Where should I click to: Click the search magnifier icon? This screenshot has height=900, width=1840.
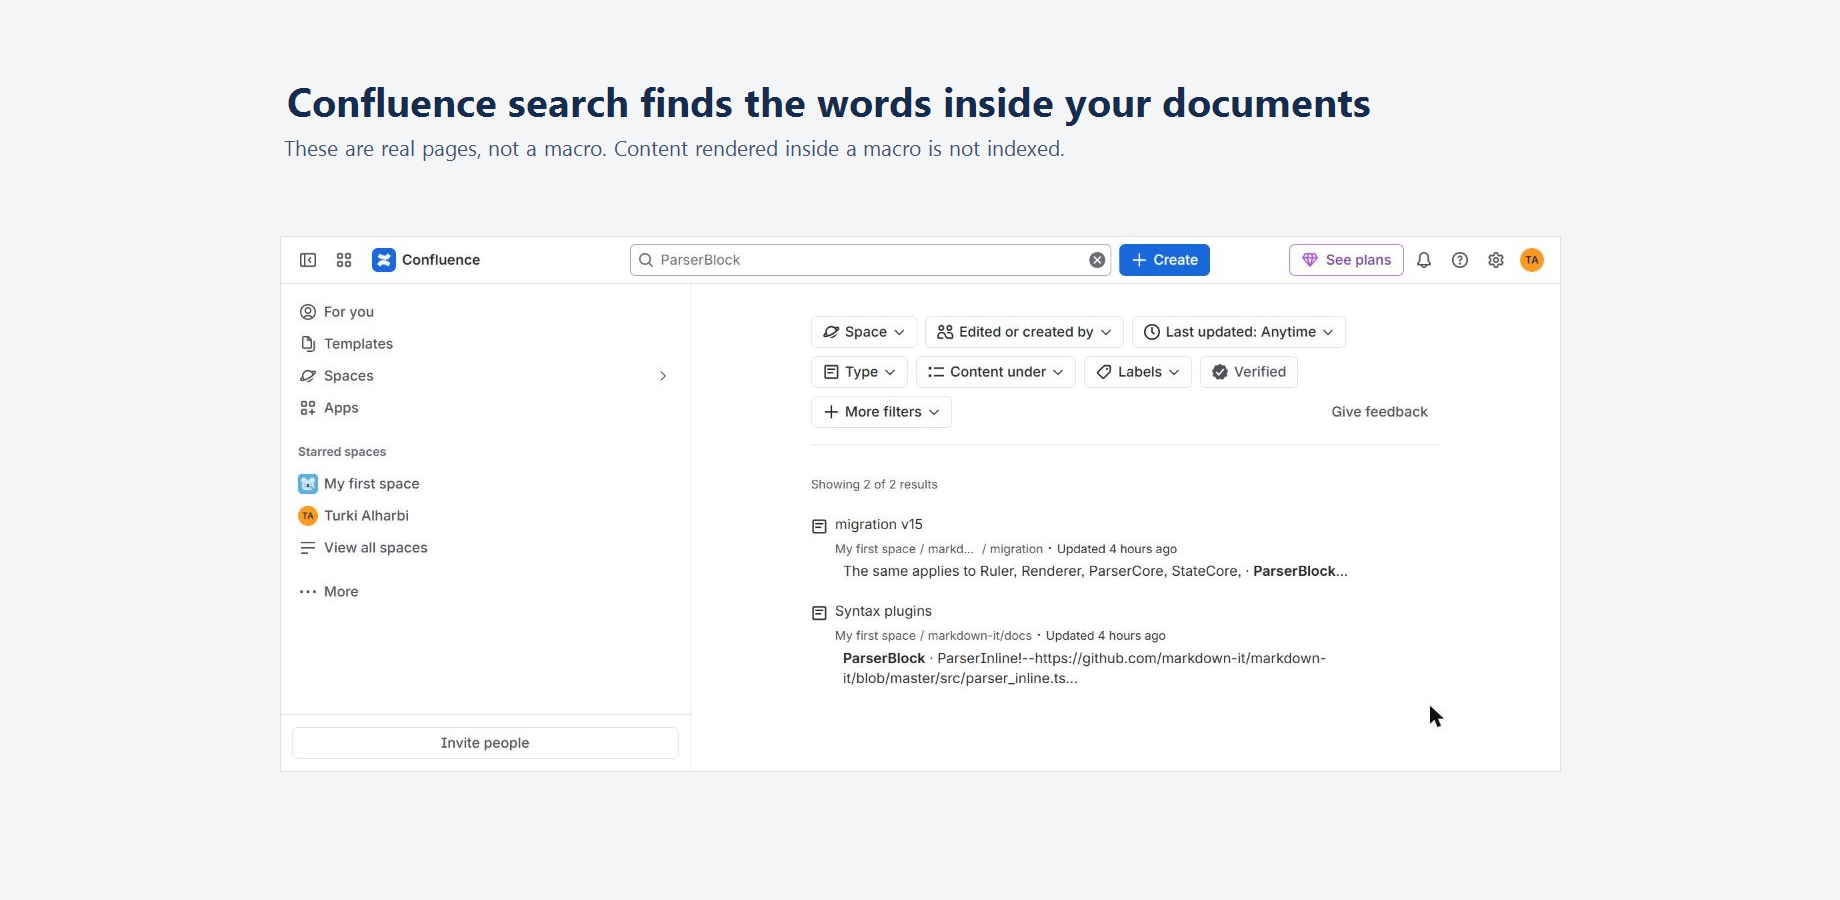[x=646, y=260]
